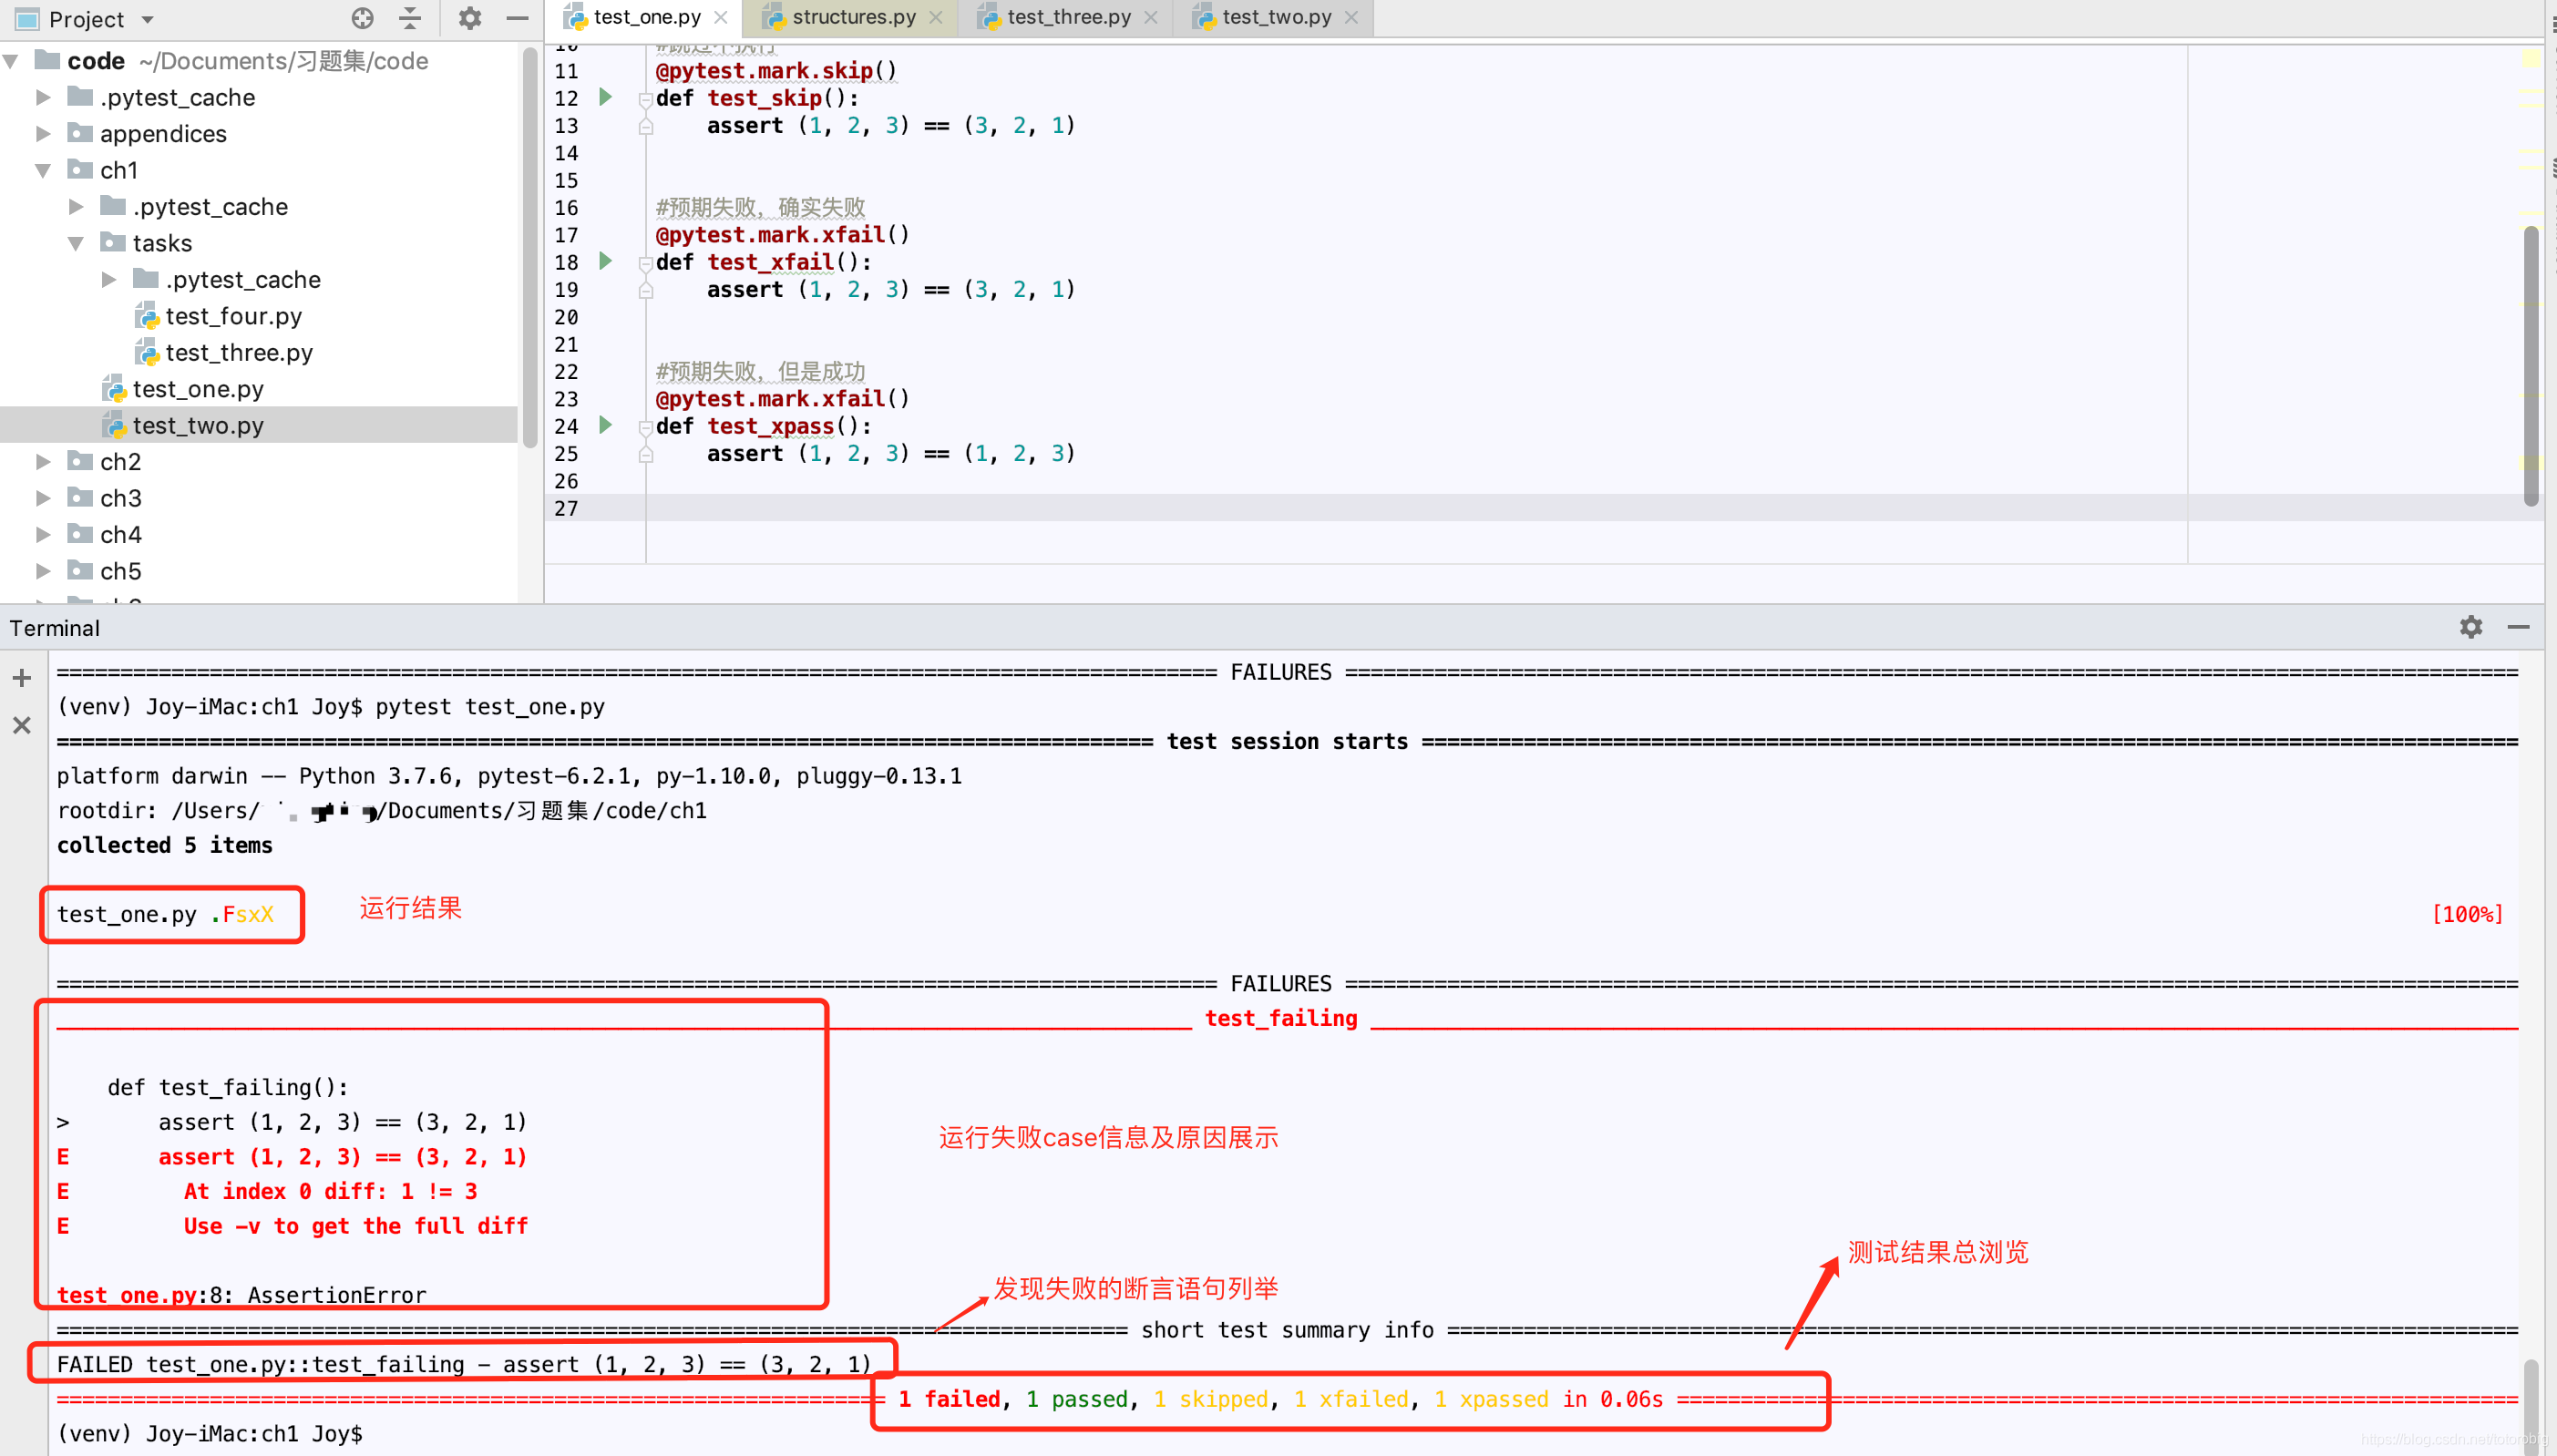
Task: Select test_three.py in project tree
Action: tap(239, 352)
